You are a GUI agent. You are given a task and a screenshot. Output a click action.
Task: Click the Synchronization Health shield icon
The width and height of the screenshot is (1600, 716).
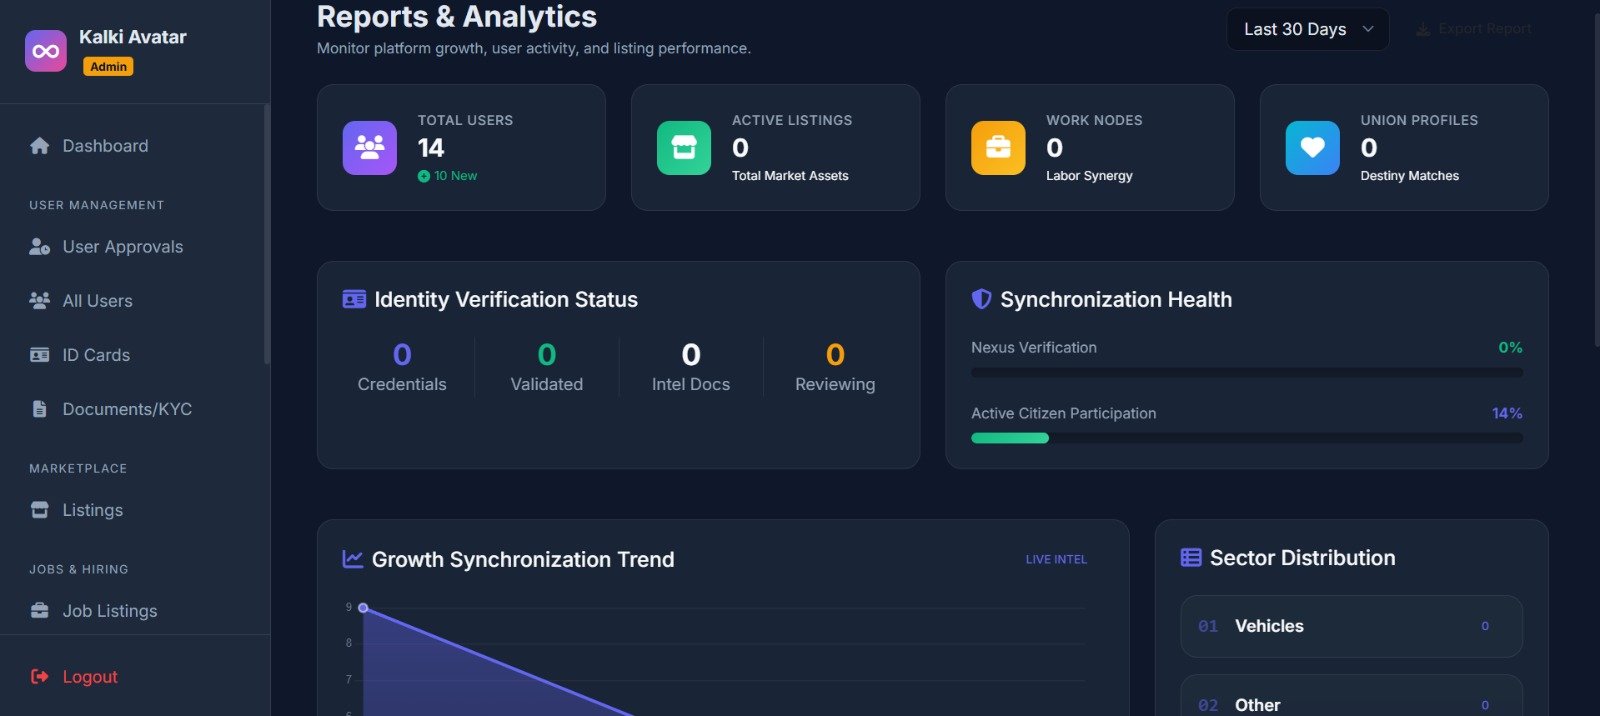tap(981, 299)
